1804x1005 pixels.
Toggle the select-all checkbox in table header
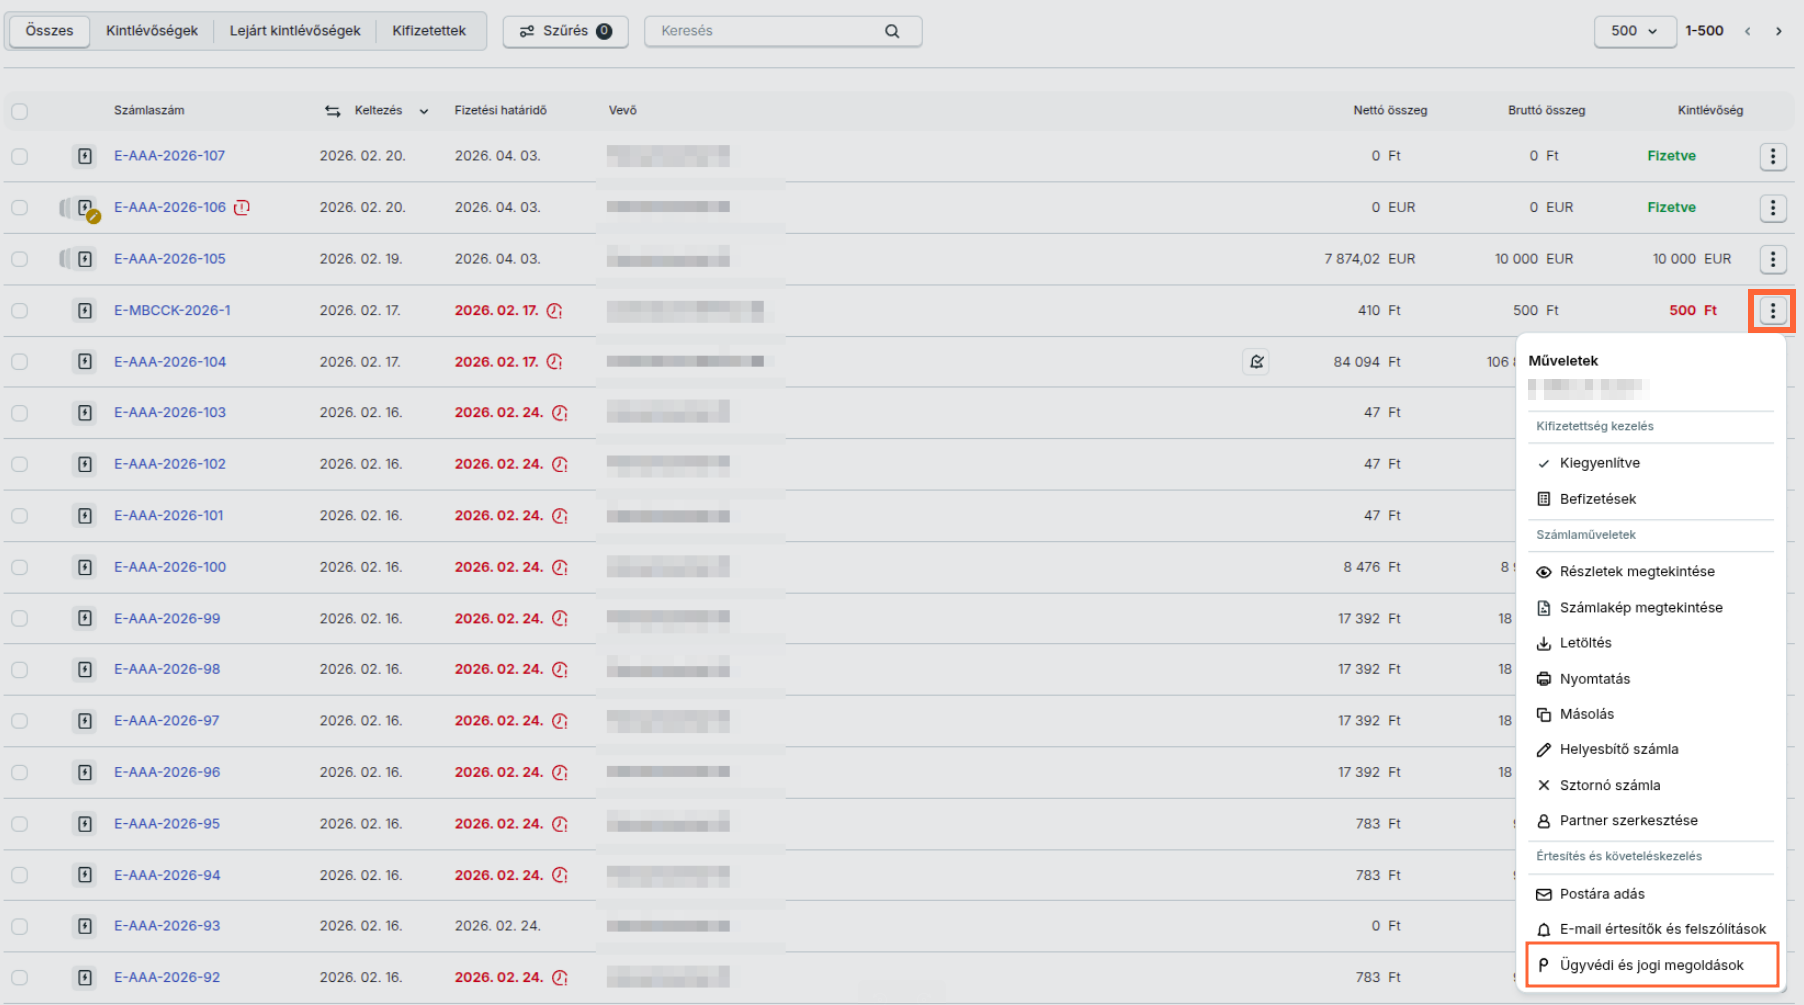point(20,111)
